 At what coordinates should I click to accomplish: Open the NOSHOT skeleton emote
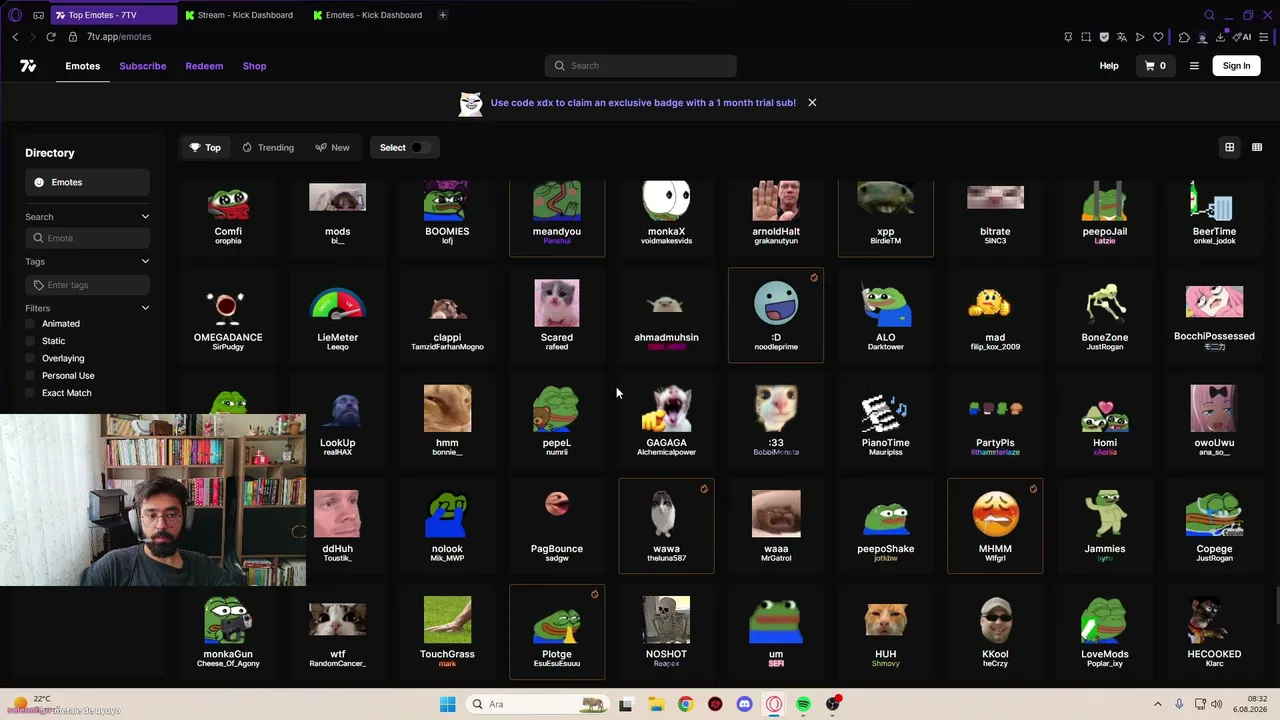coord(666,632)
